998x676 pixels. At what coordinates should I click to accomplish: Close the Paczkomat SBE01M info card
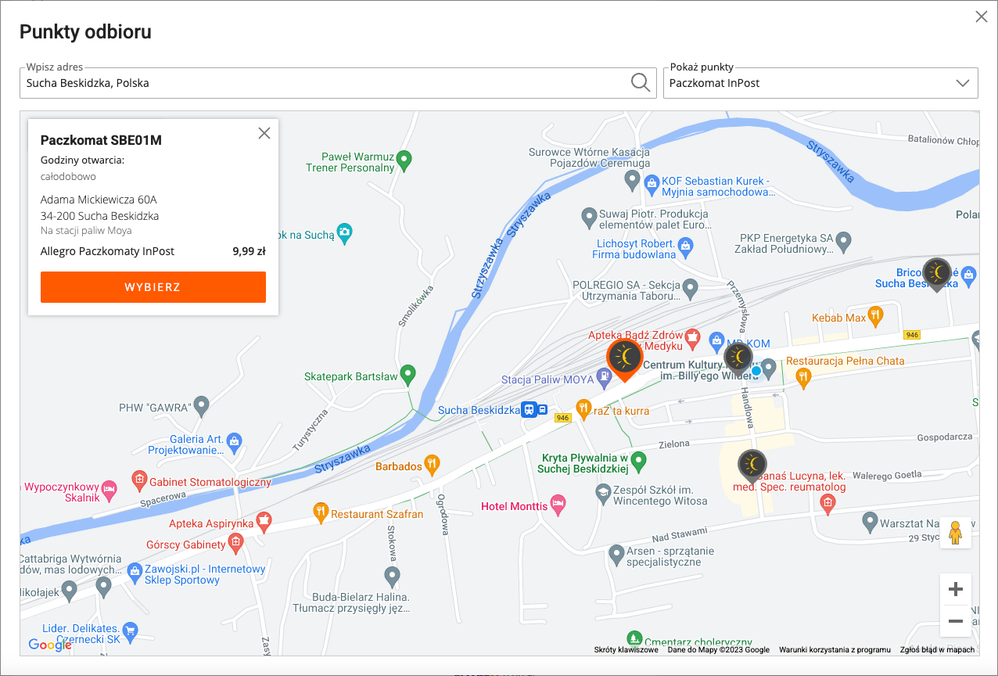264,133
